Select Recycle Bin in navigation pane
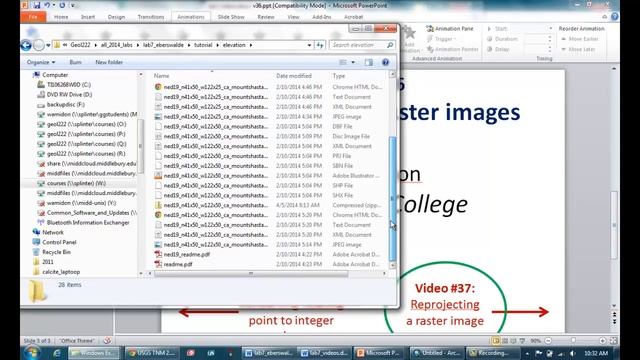This screenshot has width=640, height=360. pos(56,252)
